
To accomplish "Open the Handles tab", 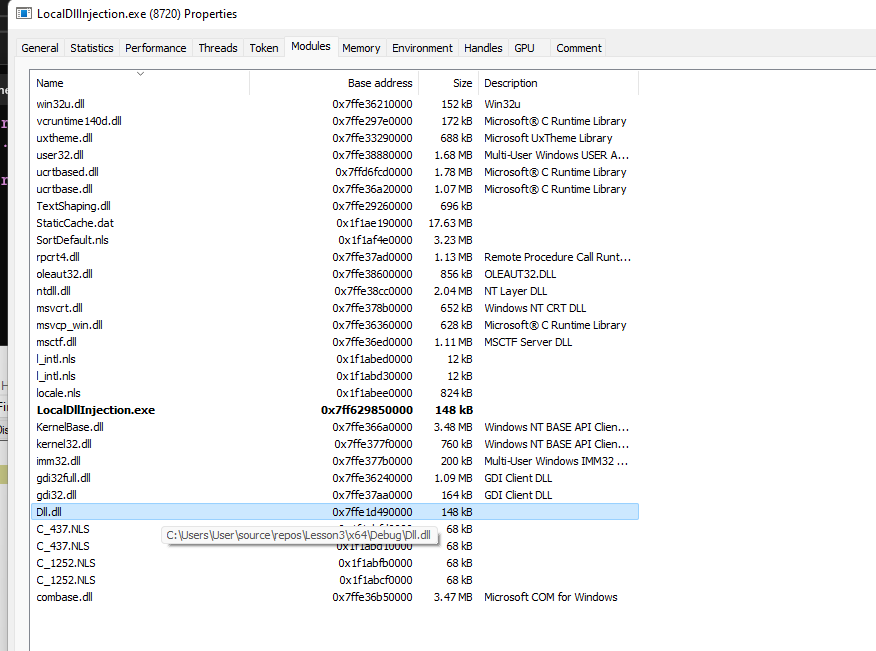I will [x=483, y=48].
